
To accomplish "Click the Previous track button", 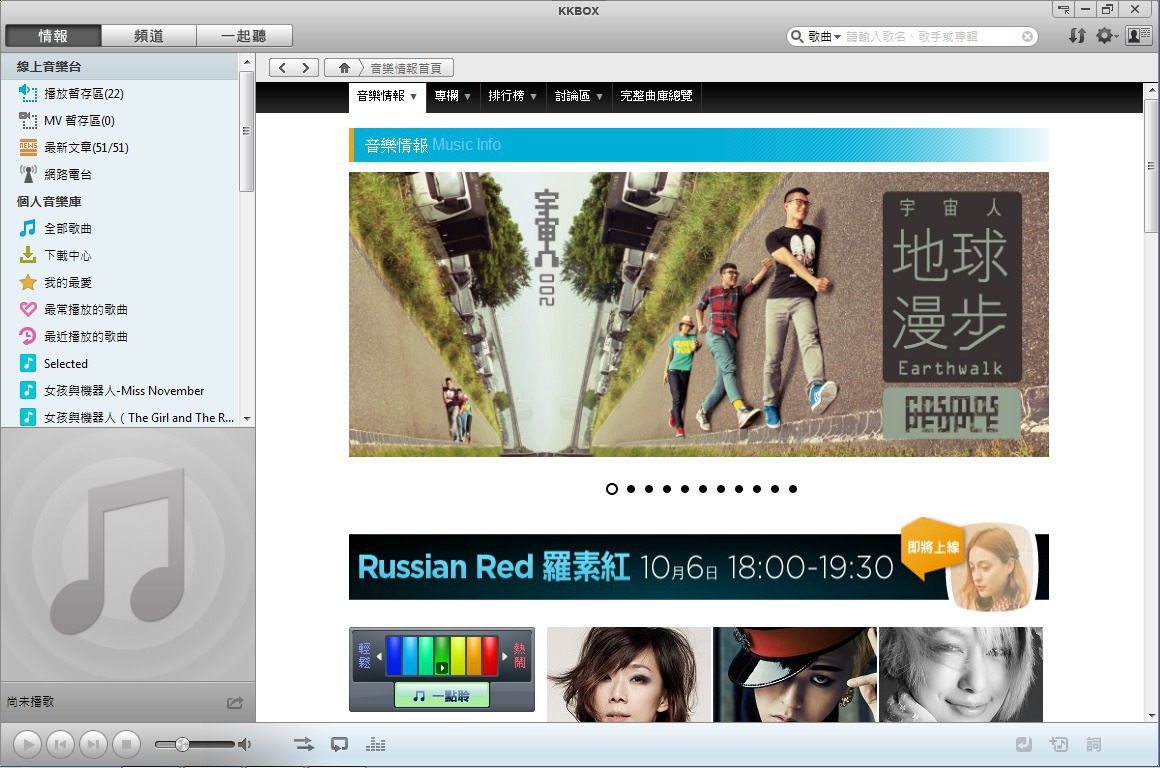I will [x=61, y=744].
